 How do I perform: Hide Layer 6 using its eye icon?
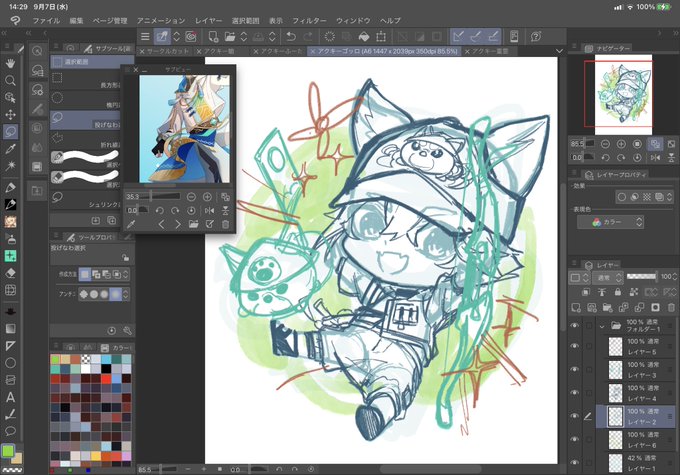575,439
